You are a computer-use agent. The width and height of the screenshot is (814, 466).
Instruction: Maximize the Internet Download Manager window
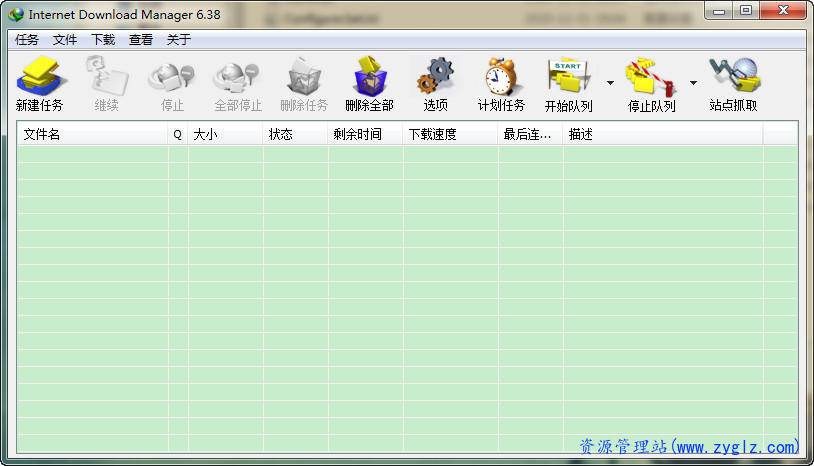pos(745,11)
